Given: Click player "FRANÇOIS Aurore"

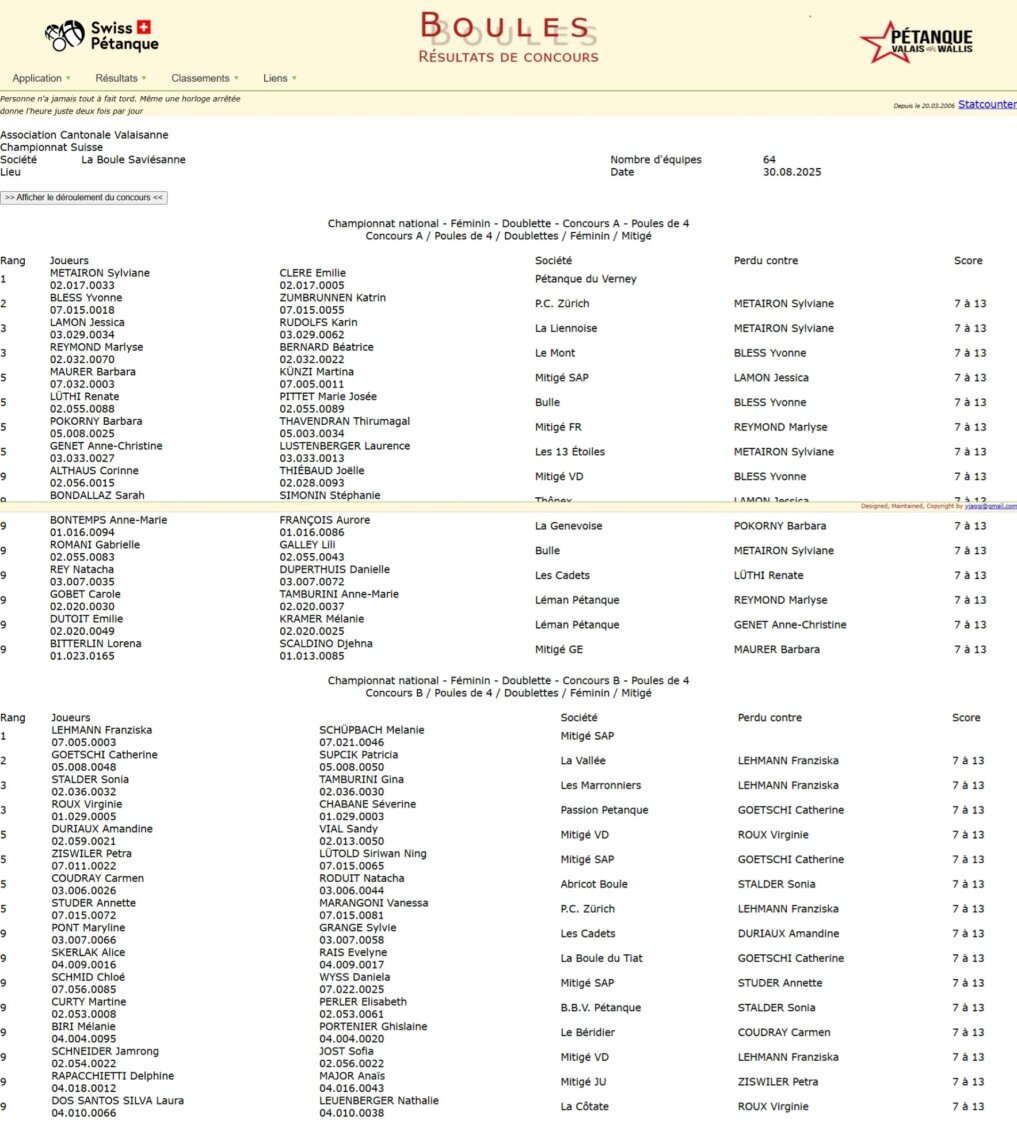Looking at the screenshot, I should (x=325, y=520).
